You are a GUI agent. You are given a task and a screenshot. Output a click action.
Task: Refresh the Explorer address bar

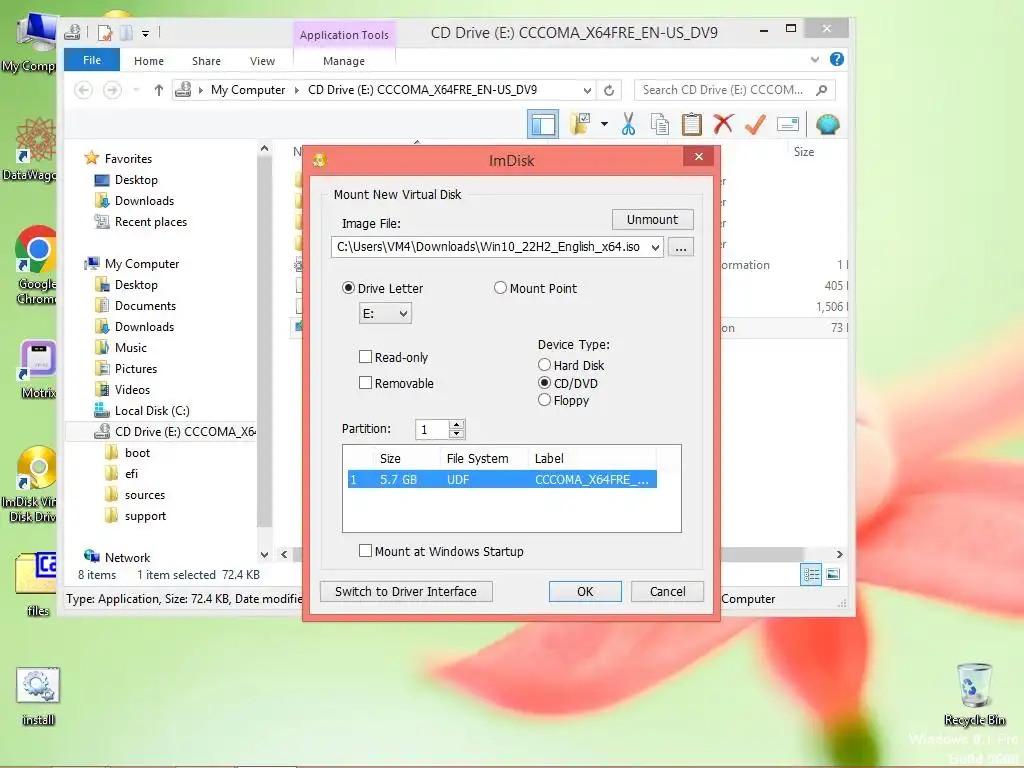[609, 90]
